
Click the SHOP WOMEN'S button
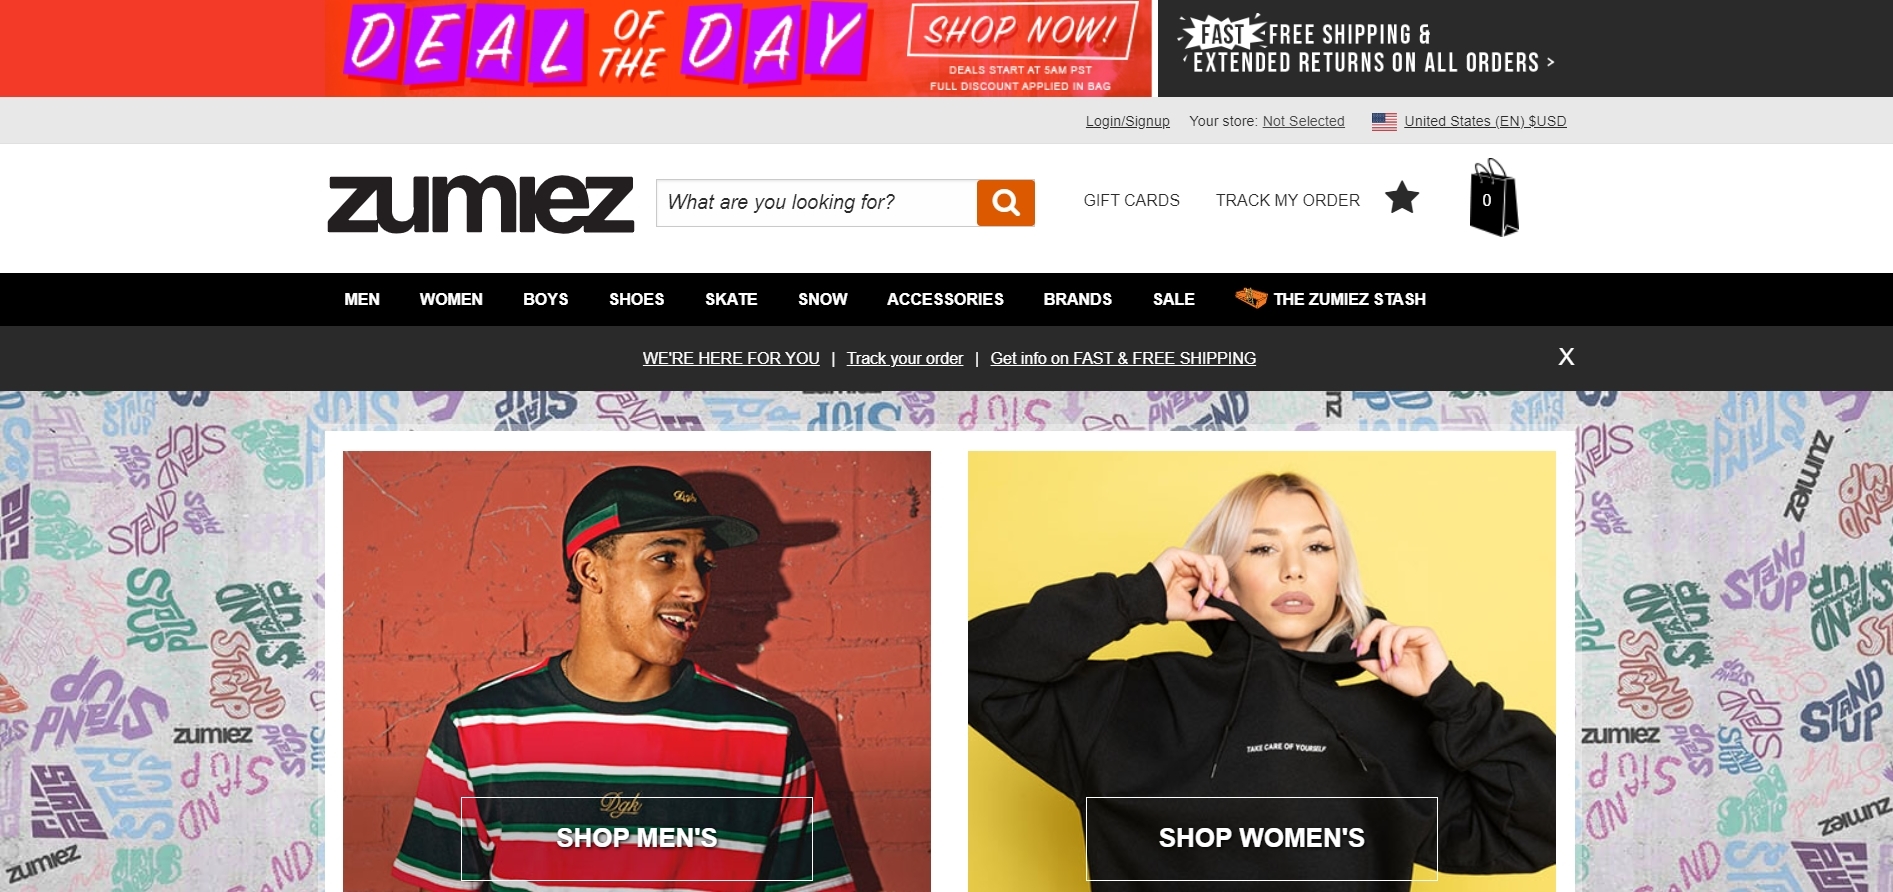[x=1261, y=838]
